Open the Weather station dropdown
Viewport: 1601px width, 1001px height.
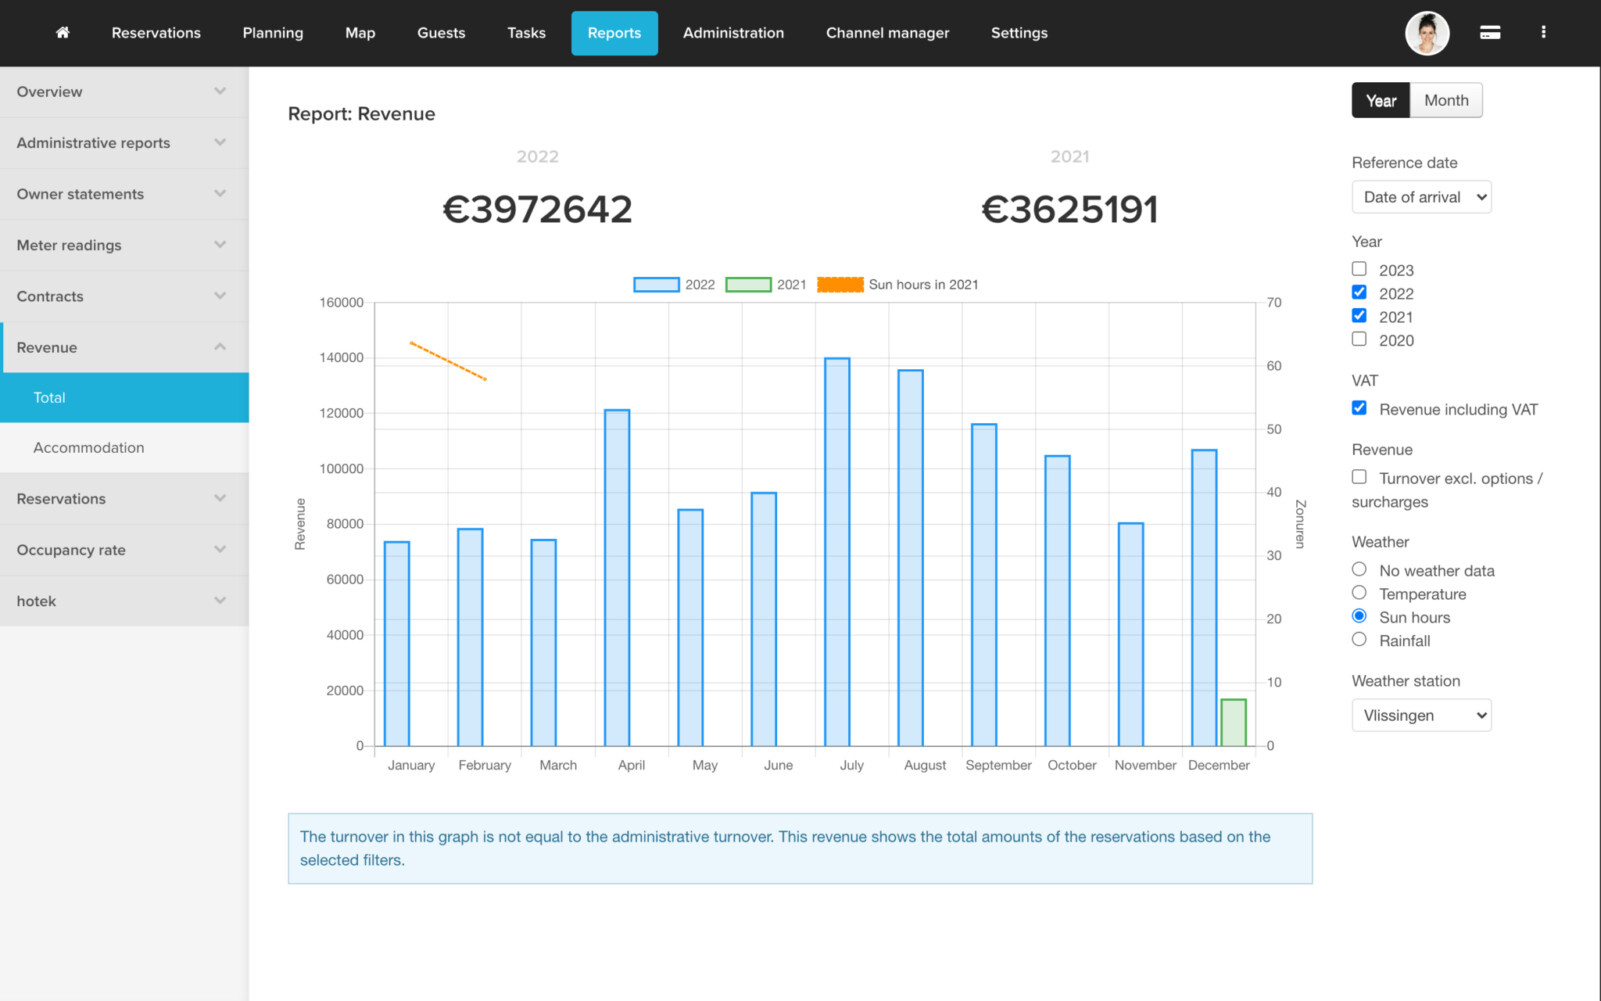click(x=1421, y=715)
